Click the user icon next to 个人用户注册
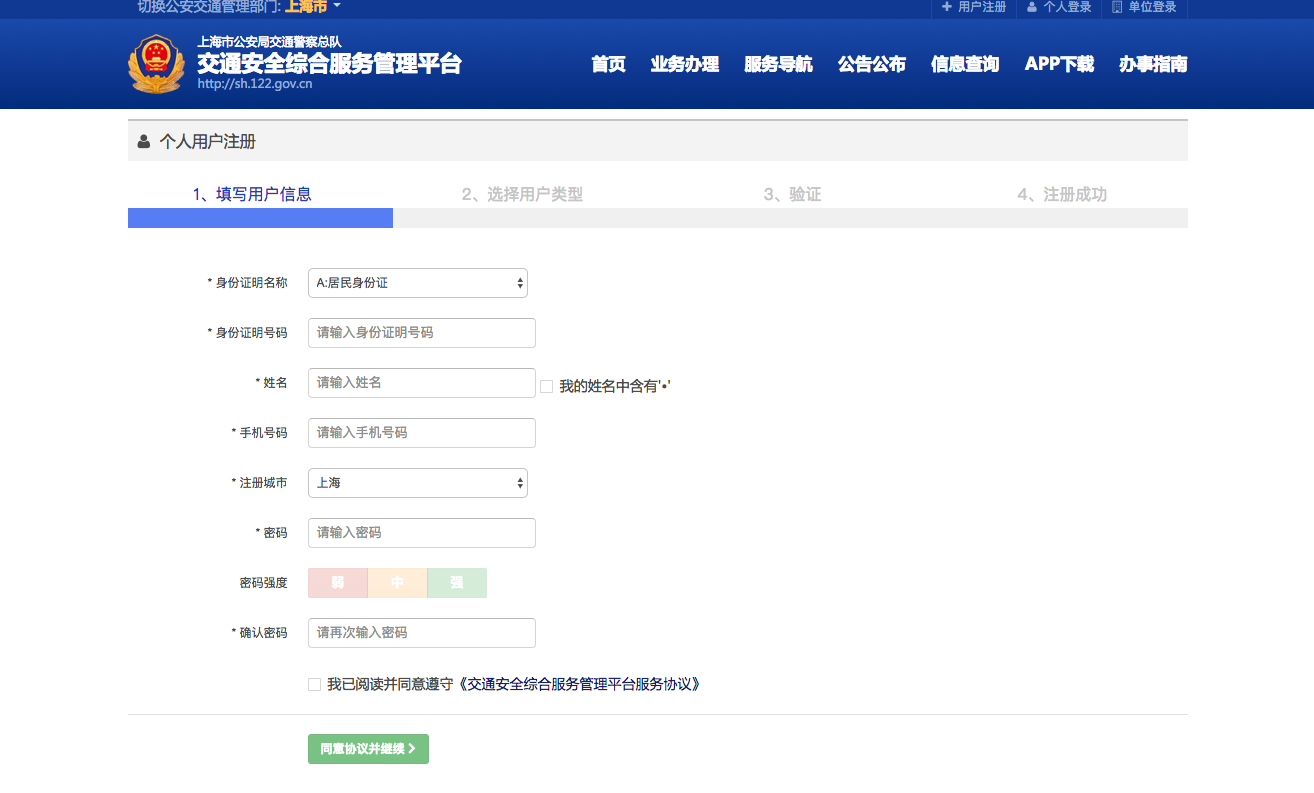1314x793 pixels. tap(144, 141)
